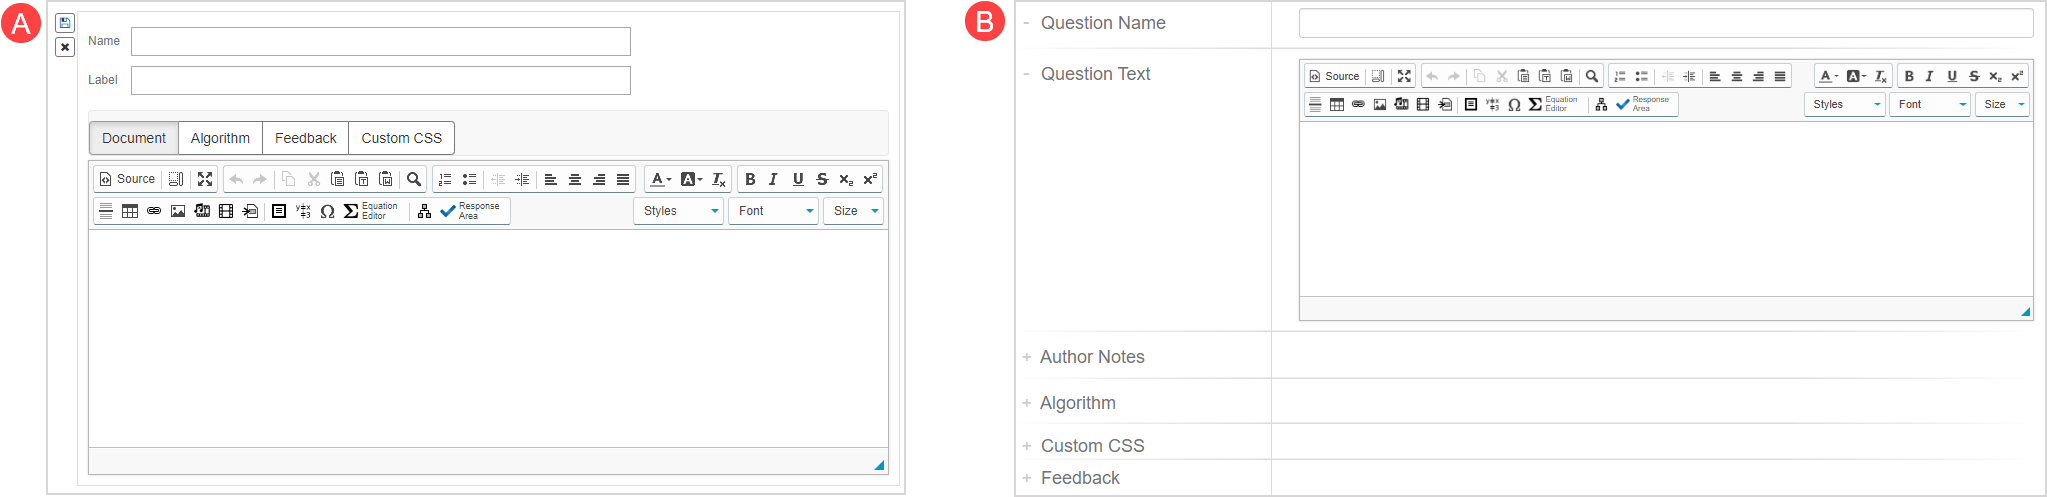
Task: Open the Font dropdown in the Question Text editor
Action: pos(1929,104)
